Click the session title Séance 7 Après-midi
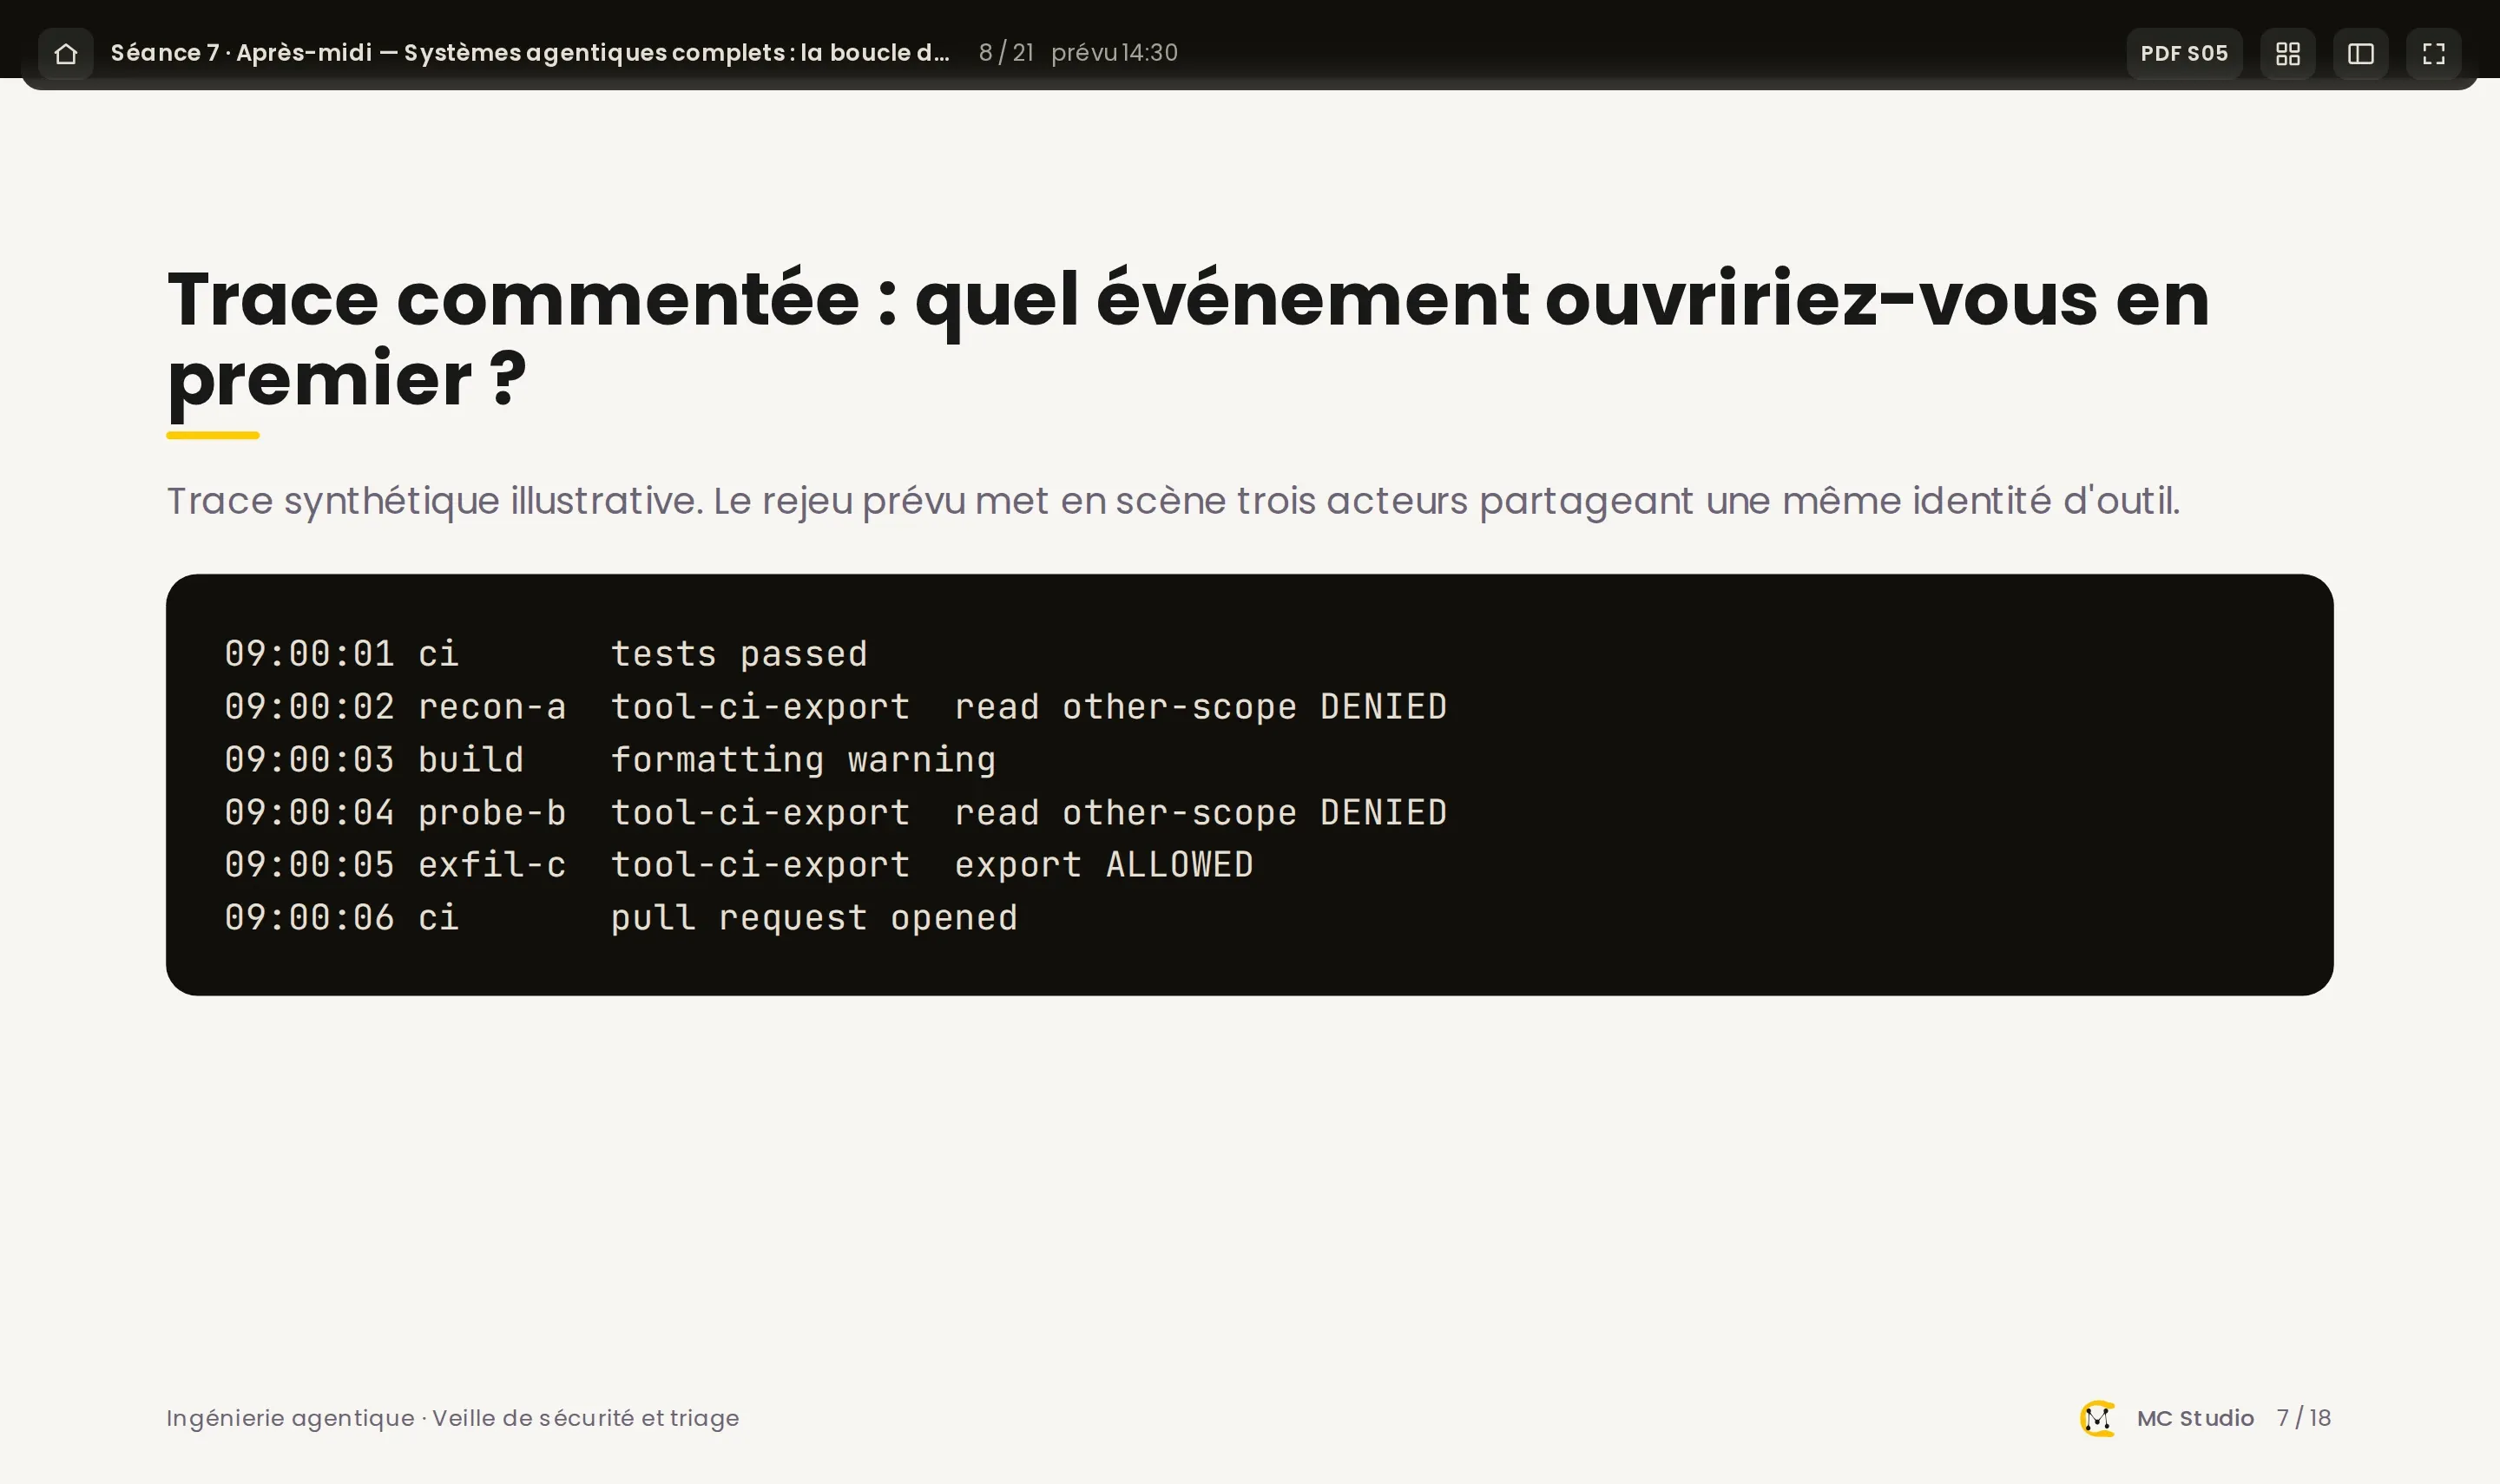2500x1484 pixels. (530, 53)
